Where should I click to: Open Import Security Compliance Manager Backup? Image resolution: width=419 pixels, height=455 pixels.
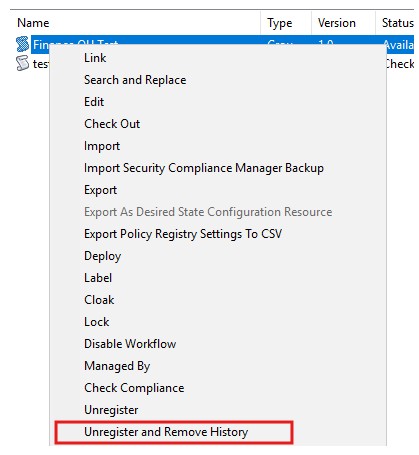(204, 168)
